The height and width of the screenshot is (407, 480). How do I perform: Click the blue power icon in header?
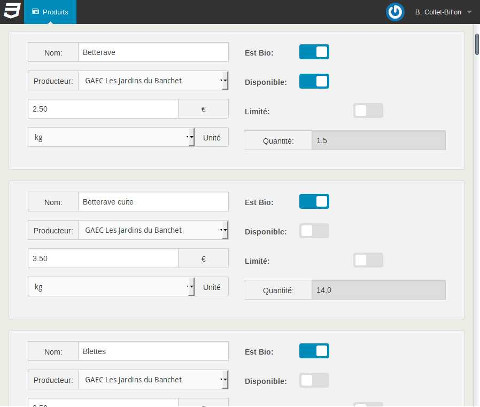395,12
